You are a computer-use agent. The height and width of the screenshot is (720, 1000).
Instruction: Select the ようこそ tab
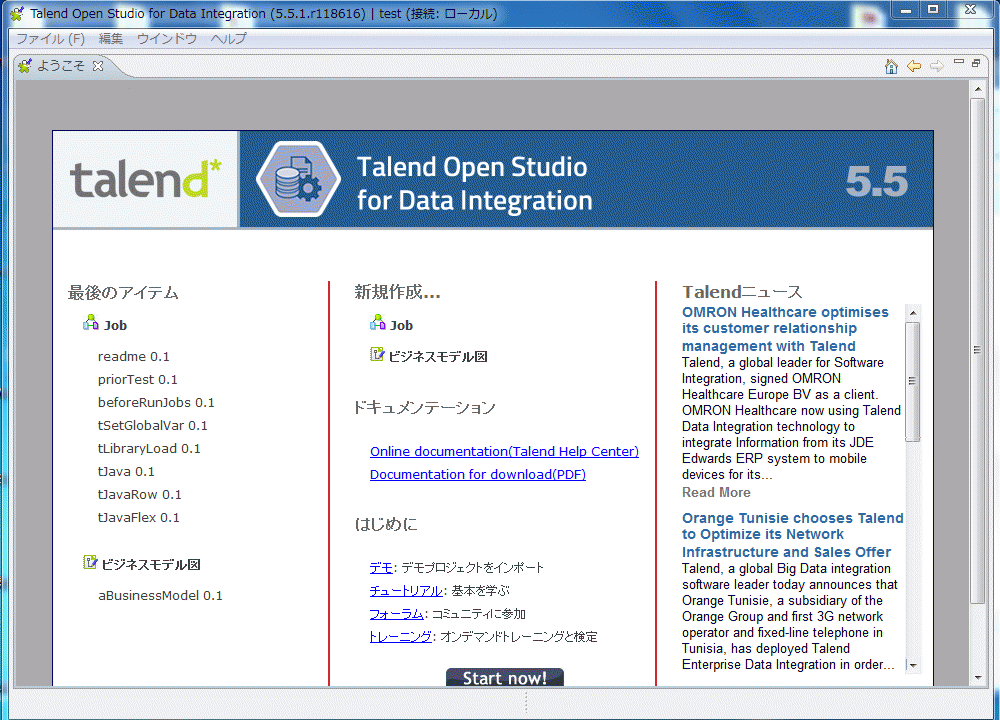tap(61, 66)
